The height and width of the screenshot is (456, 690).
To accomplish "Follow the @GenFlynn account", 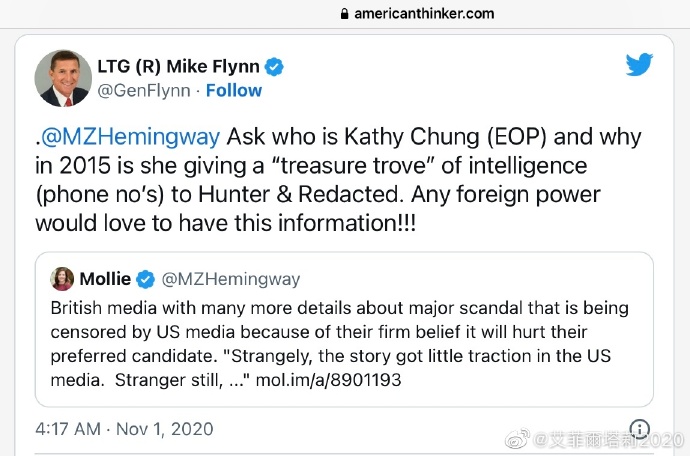I will tap(233, 91).
